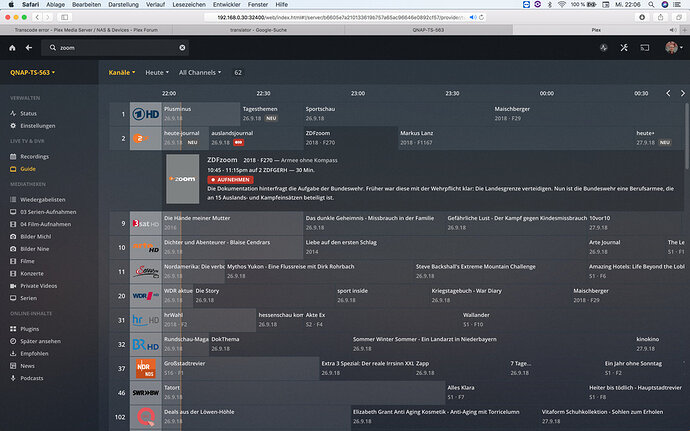
Task: Open the Sportschau program entry
Action: 398,114
